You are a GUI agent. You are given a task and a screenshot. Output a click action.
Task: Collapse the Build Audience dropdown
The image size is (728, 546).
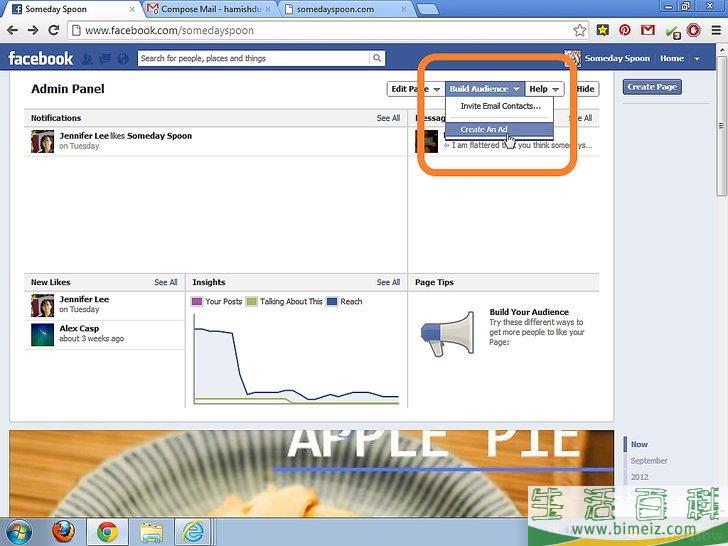click(485, 89)
